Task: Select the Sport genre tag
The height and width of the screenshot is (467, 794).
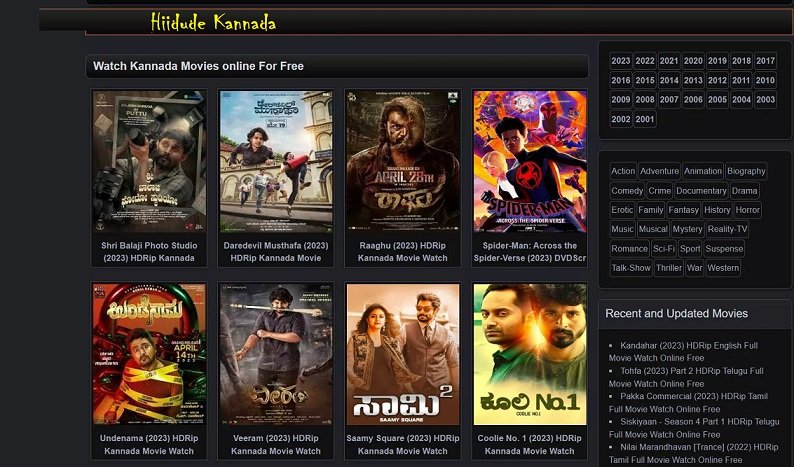Action: point(690,249)
